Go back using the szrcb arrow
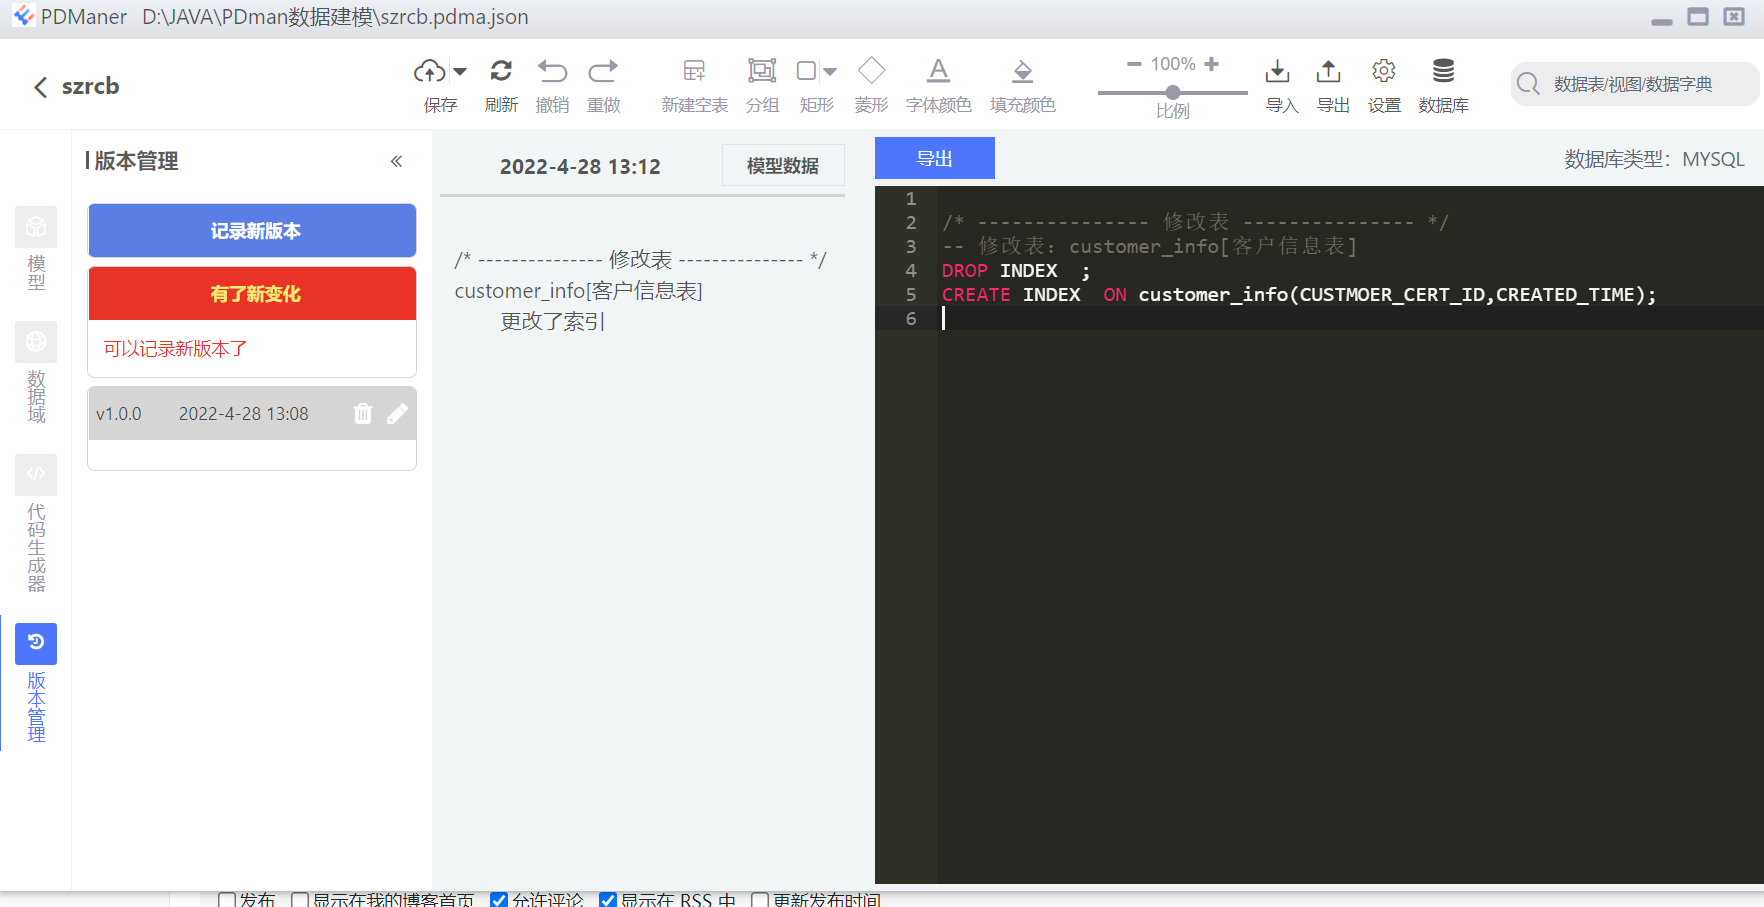This screenshot has width=1764, height=907. point(41,87)
